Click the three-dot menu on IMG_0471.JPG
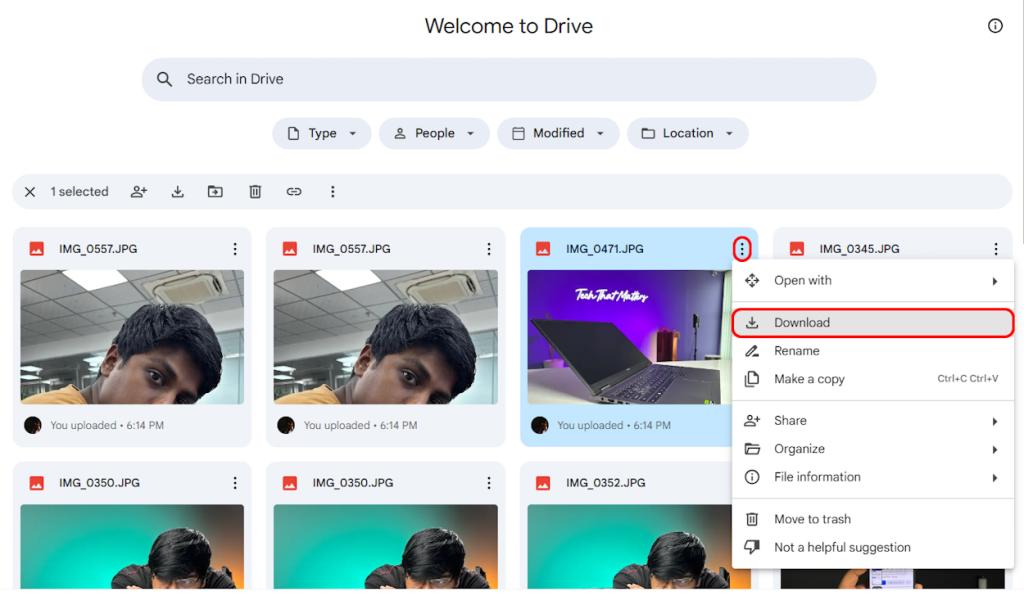 [x=742, y=249]
